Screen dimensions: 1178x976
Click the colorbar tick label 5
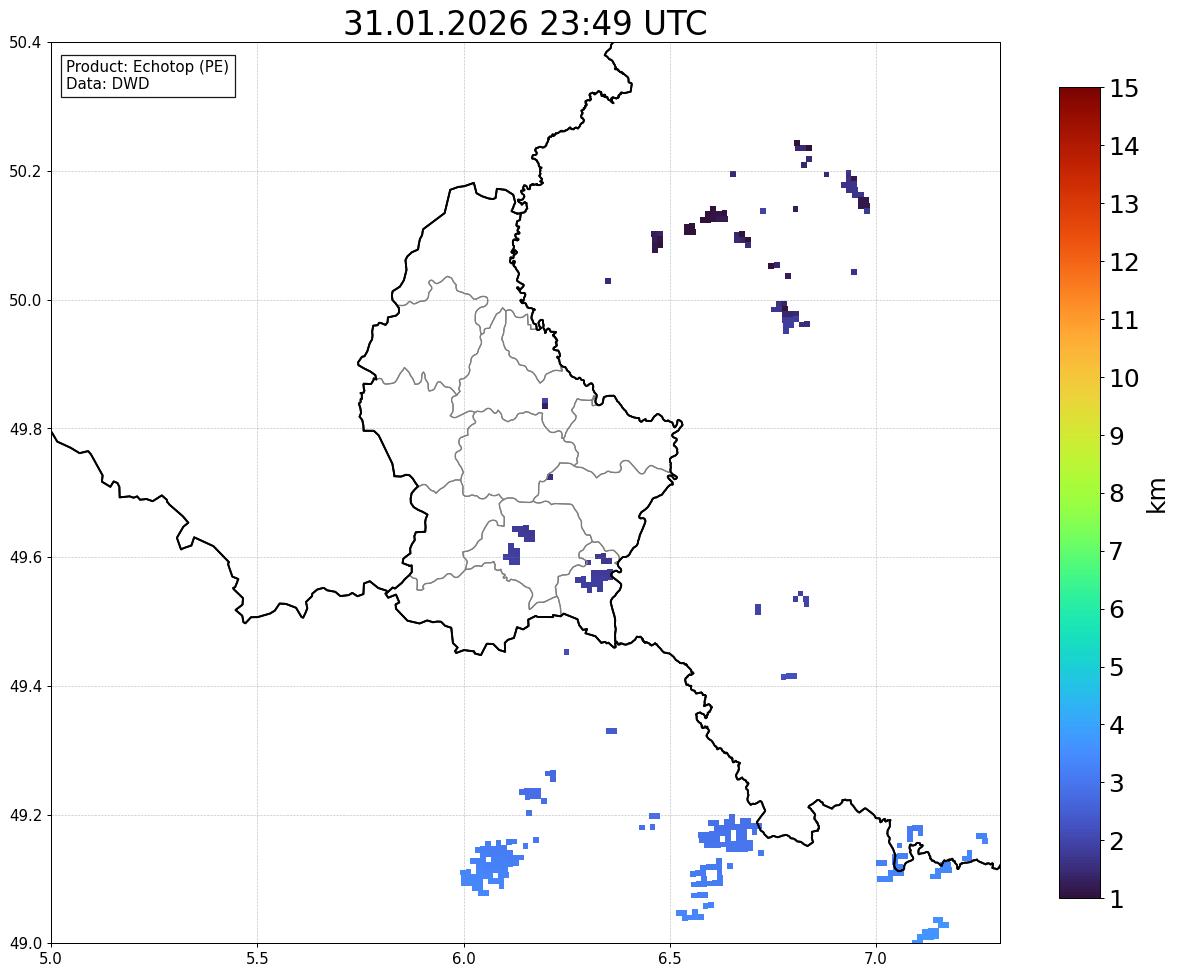(x=1117, y=667)
